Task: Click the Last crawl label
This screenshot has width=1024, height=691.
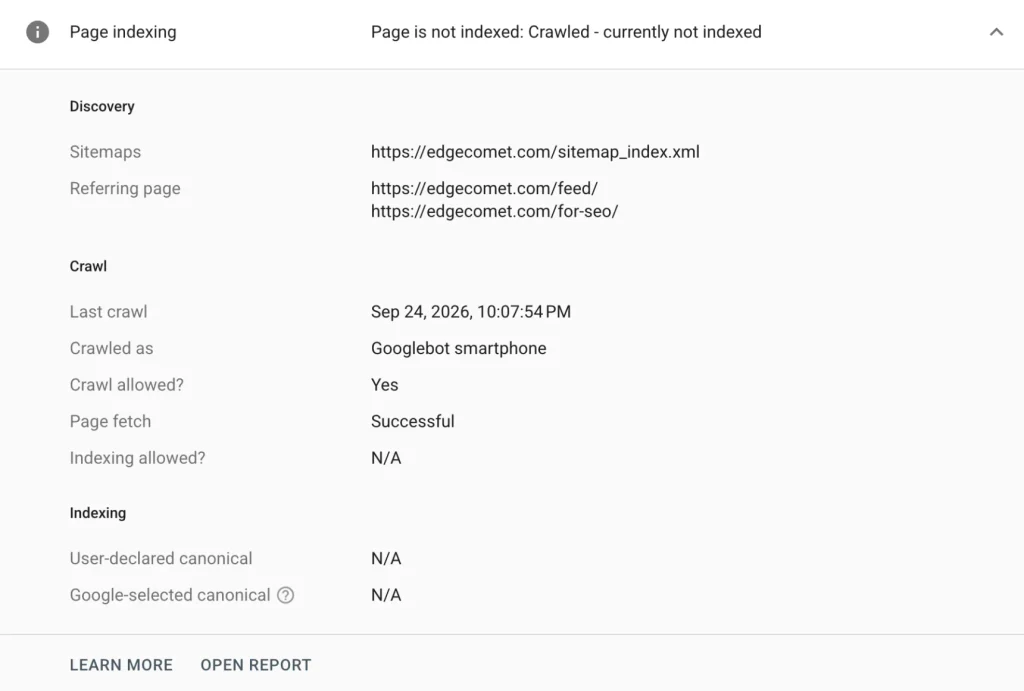Action: [108, 312]
